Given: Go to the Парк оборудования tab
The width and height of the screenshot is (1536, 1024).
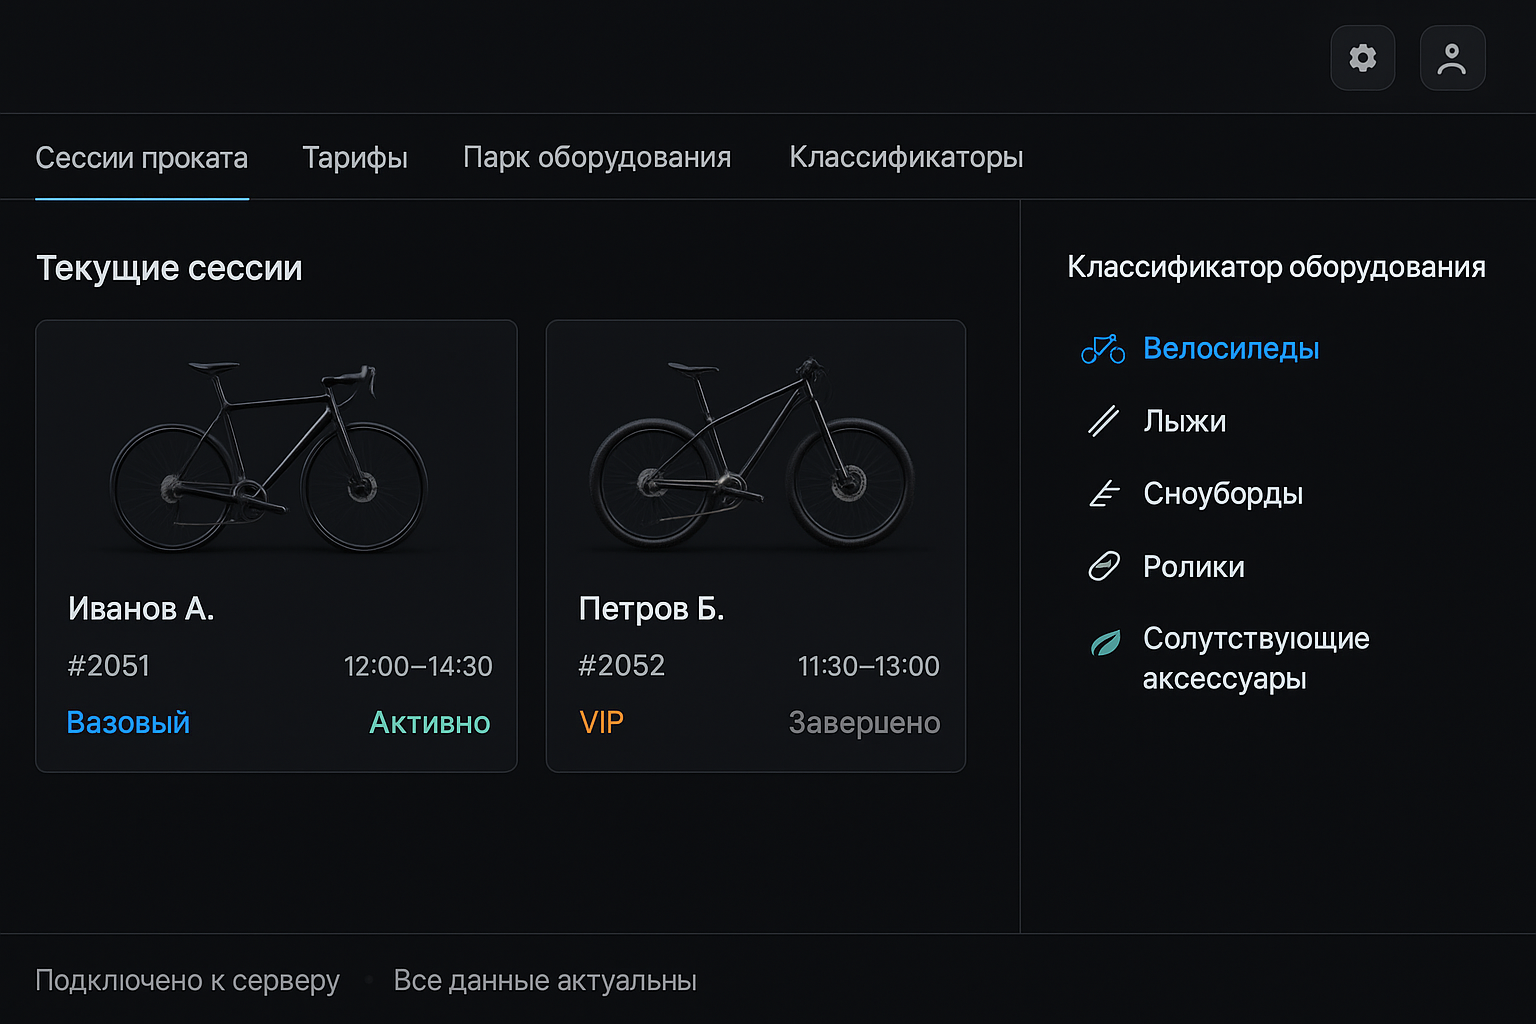Looking at the screenshot, I should (597, 158).
